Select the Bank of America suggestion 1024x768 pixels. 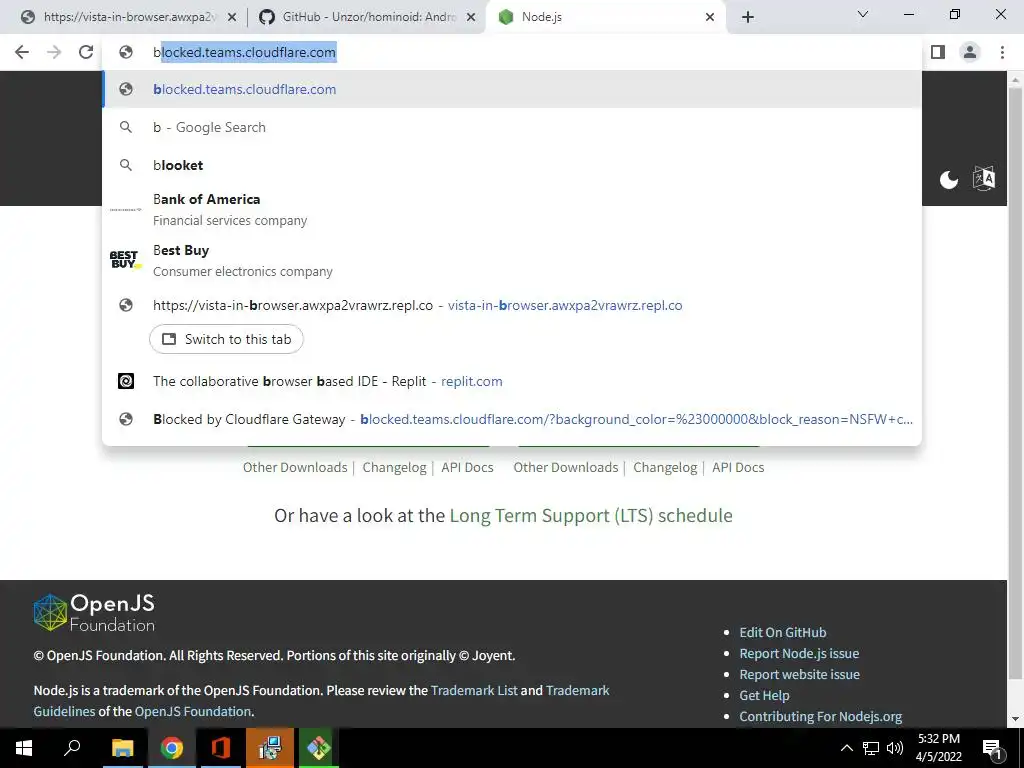coord(512,210)
